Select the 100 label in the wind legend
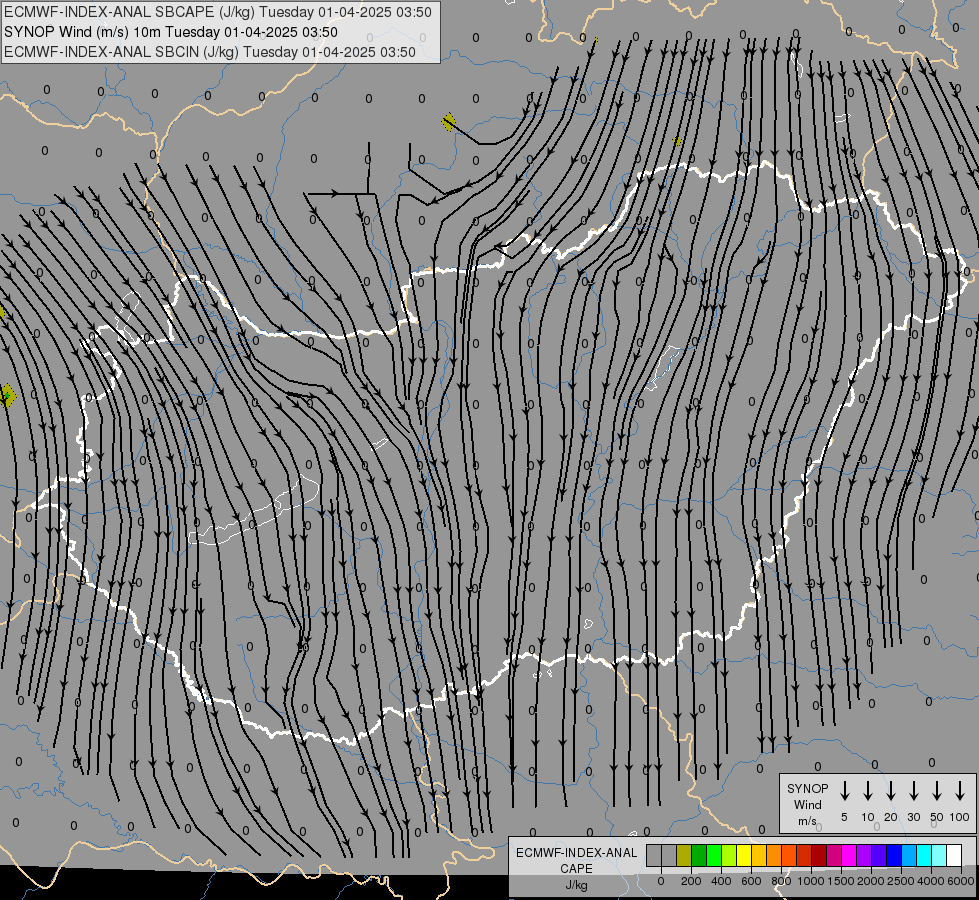 click(960, 817)
